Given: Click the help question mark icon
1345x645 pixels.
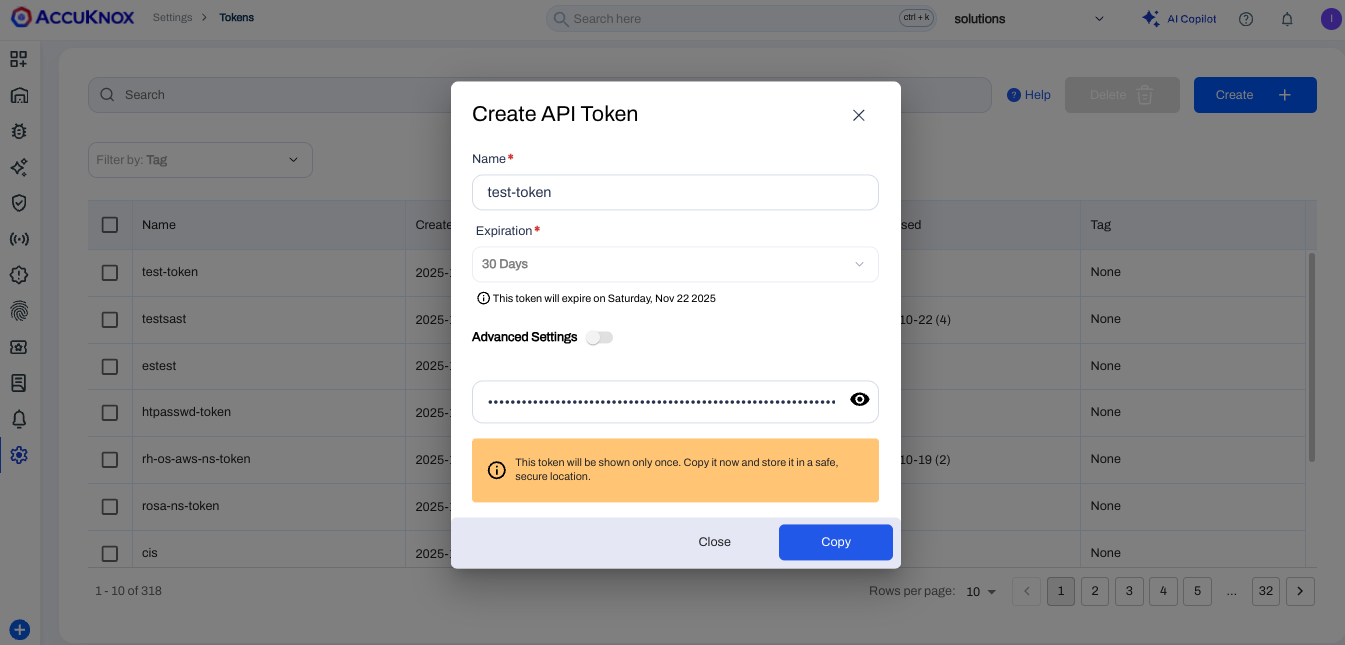Looking at the screenshot, I should coord(1246,19).
